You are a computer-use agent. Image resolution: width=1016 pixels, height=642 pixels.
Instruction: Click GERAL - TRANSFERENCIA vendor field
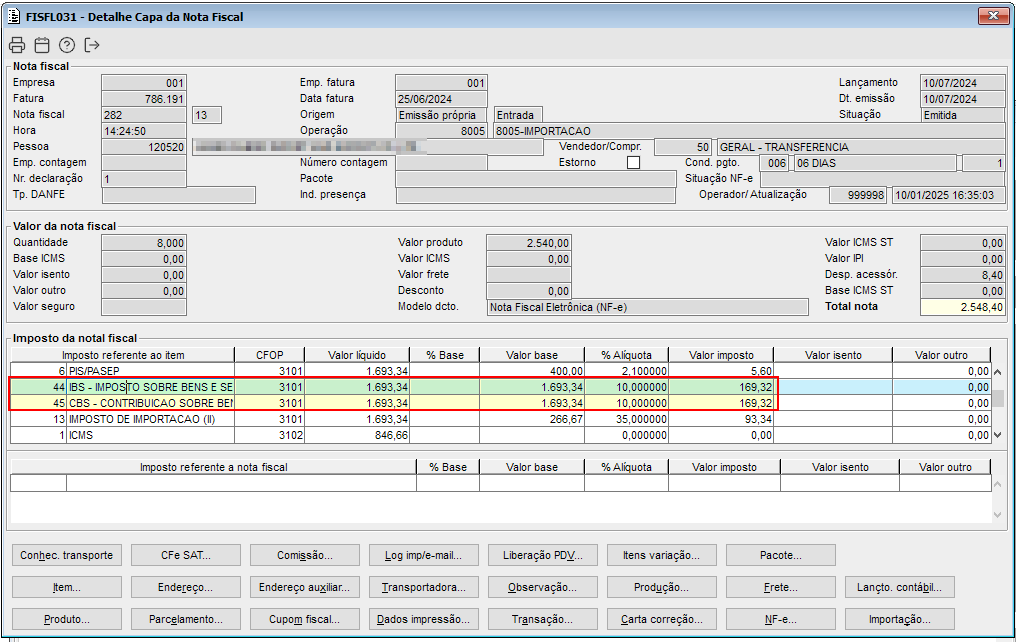861,147
